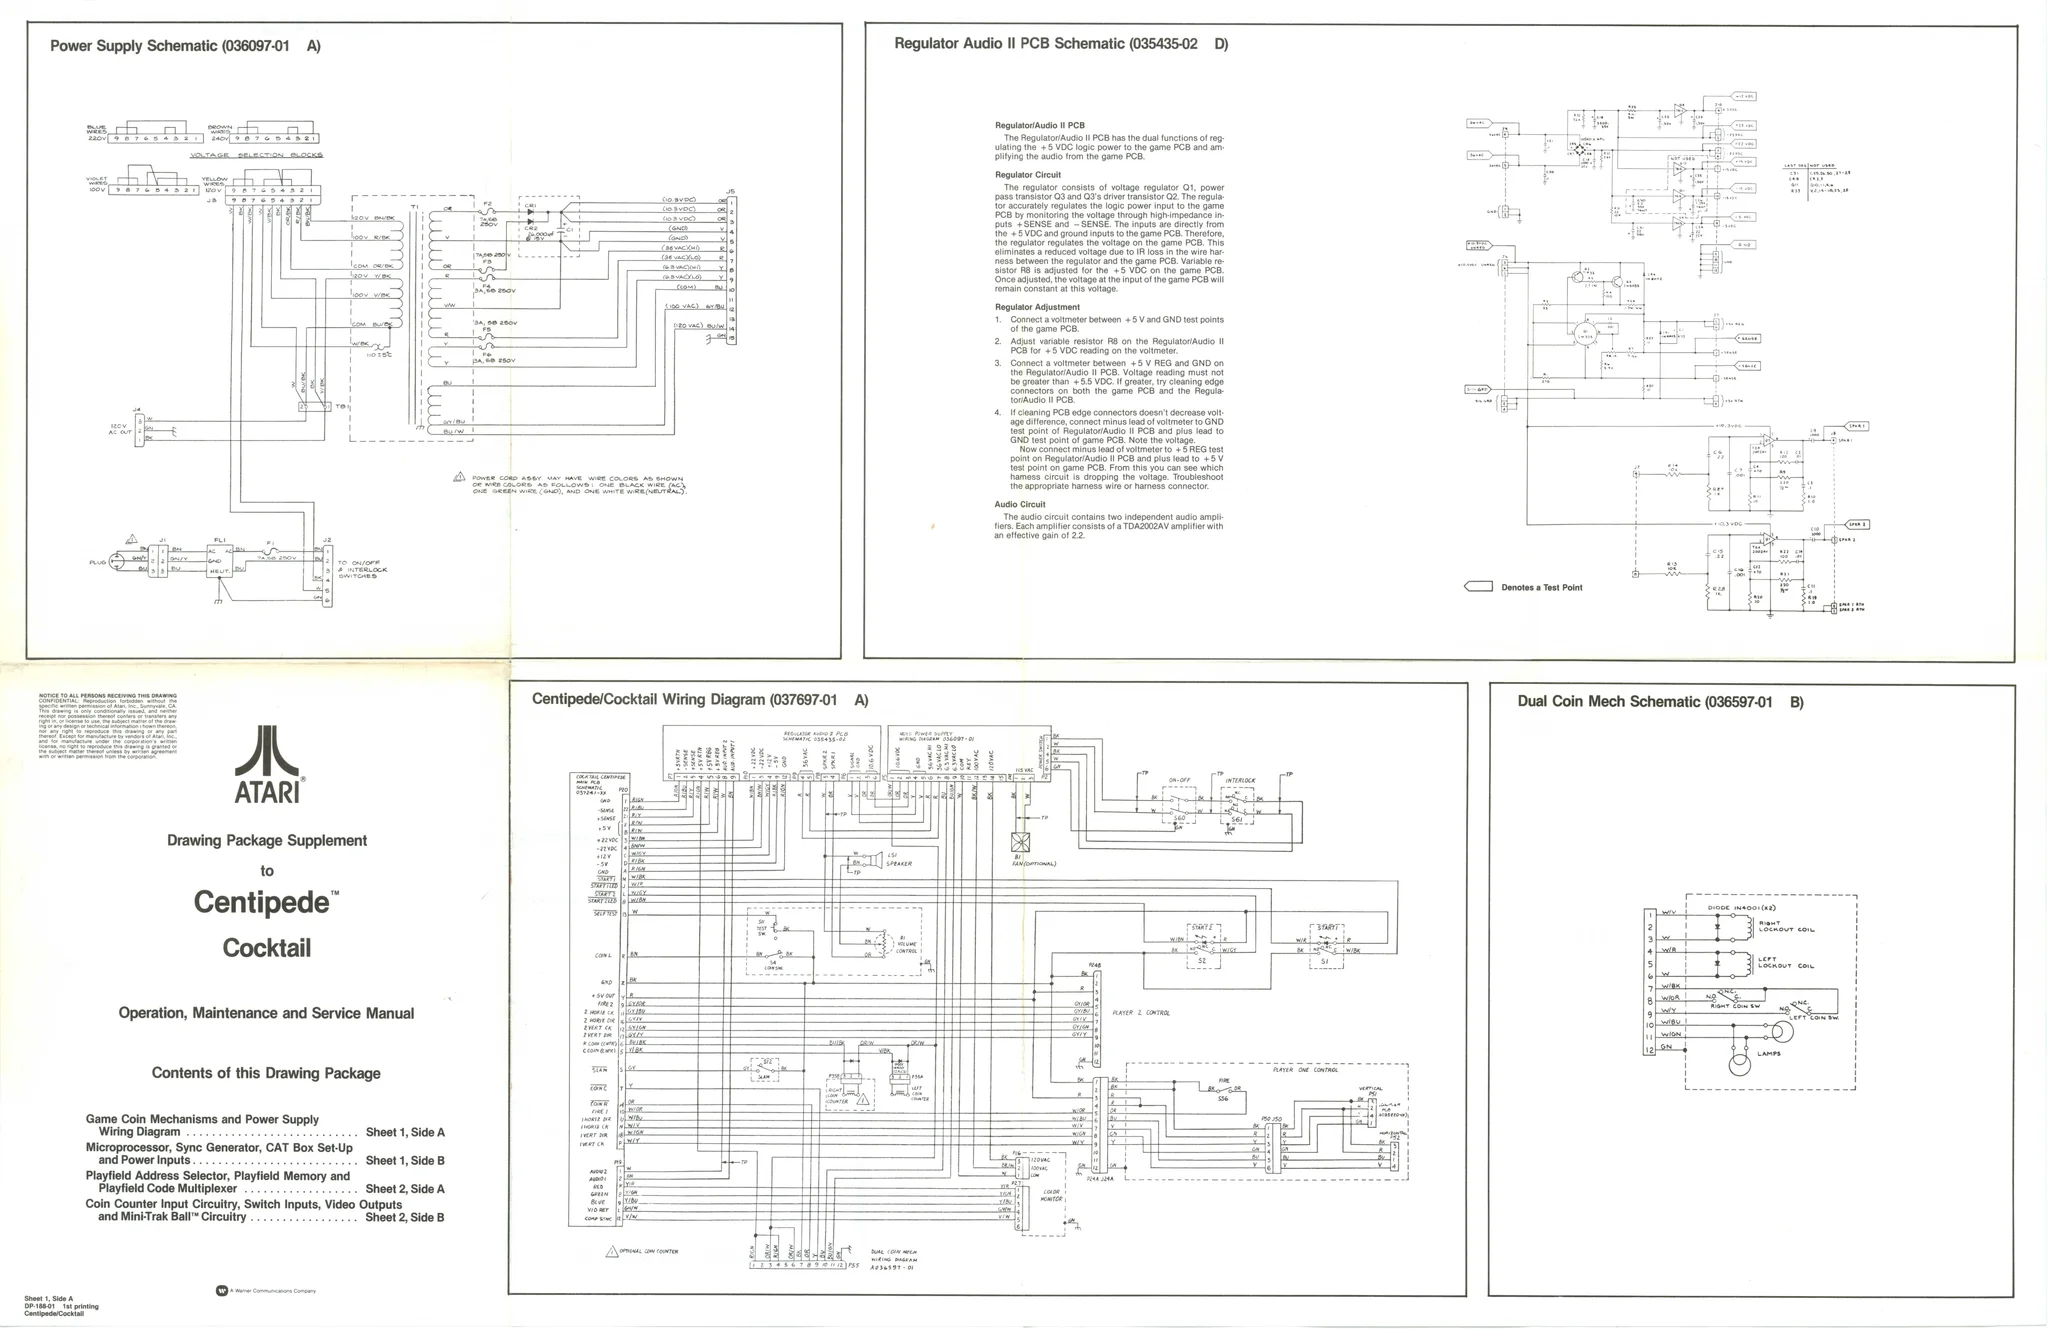2048x1329 pixels.
Task: Click the T1 transformer label
Action: [x=415, y=208]
